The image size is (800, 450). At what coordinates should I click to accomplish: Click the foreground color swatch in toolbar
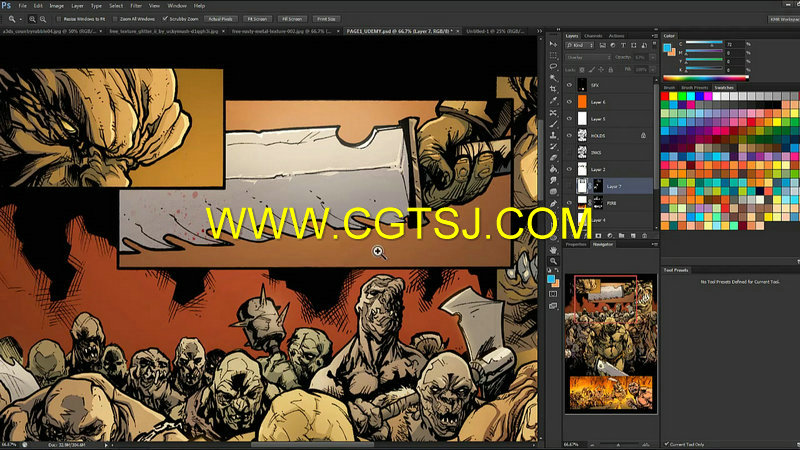[x=551, y=279]
